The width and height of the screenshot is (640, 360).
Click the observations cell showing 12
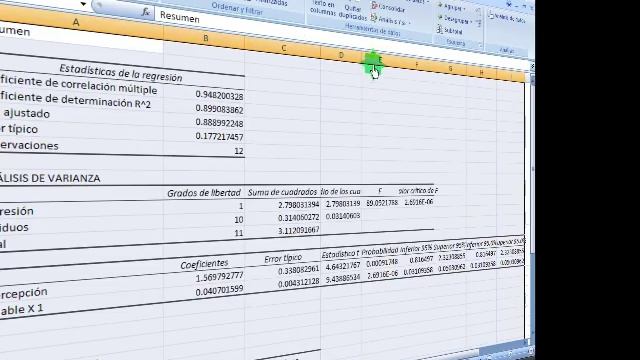click(x=239, y=151)
